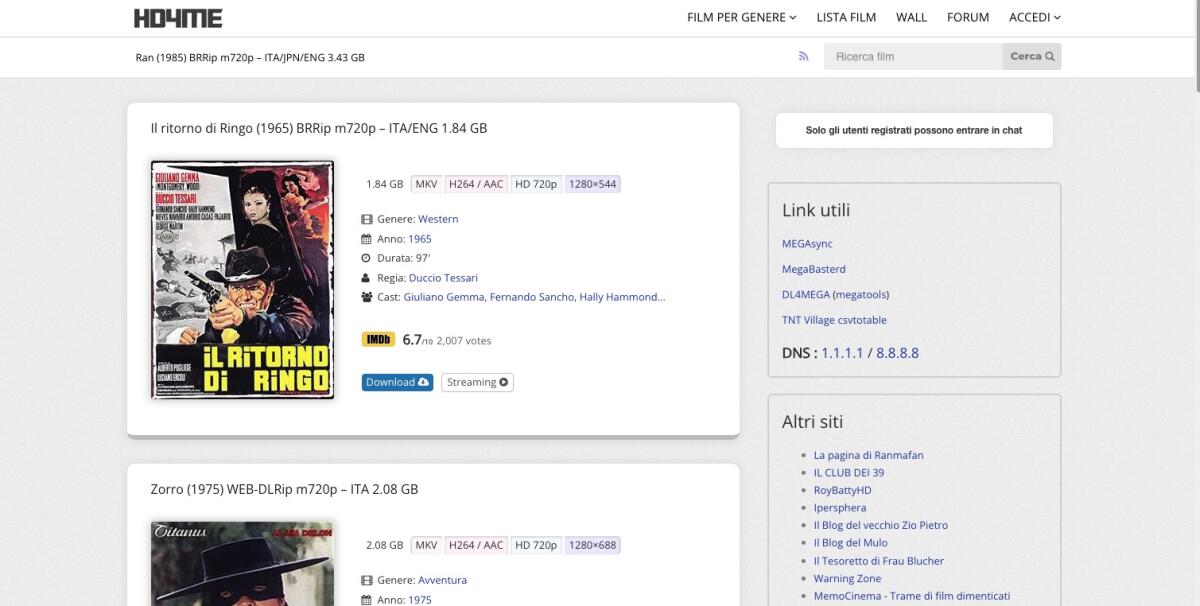Click the 1.1.1.1 DNS link
This screenshot has width=1200, height=606.
(x=842, y=353)
